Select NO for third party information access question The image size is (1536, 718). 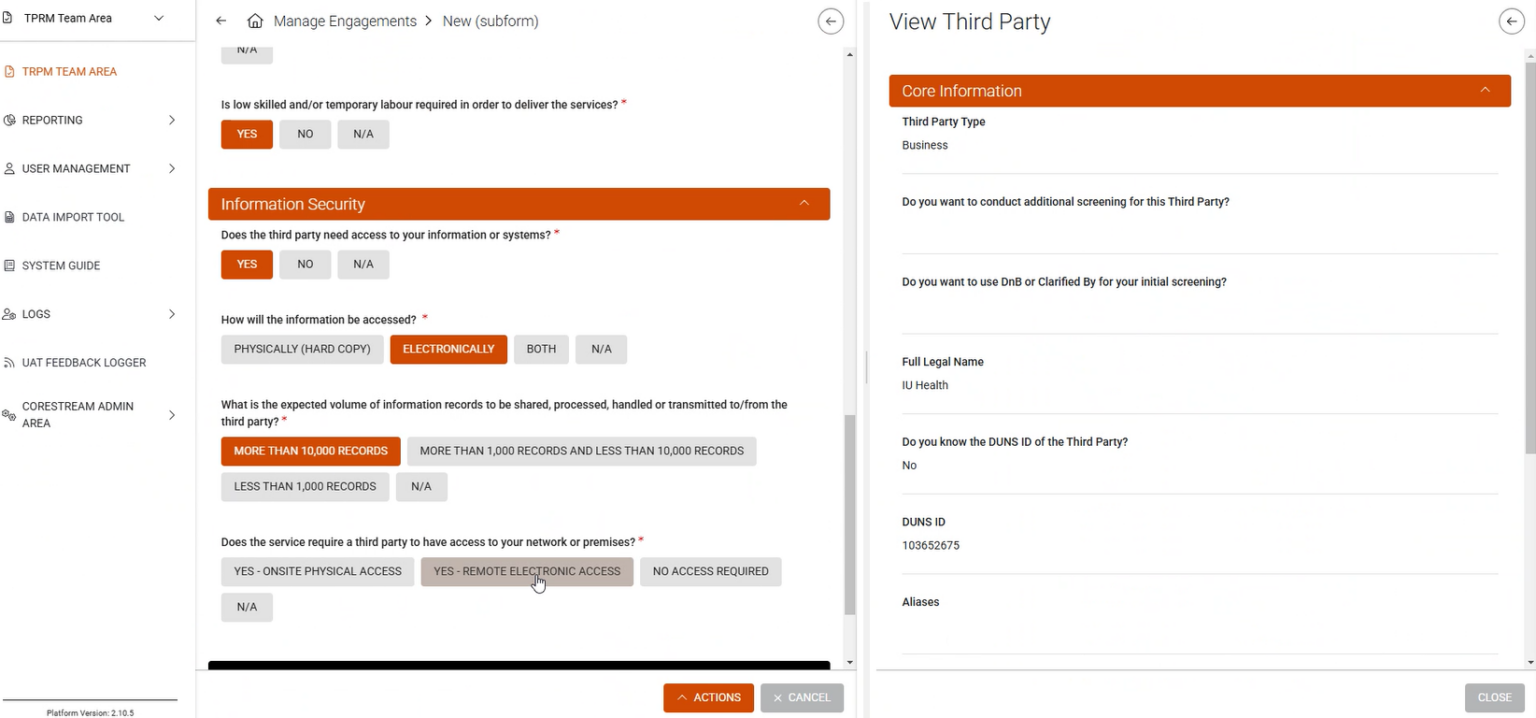(x=305, y=264)
